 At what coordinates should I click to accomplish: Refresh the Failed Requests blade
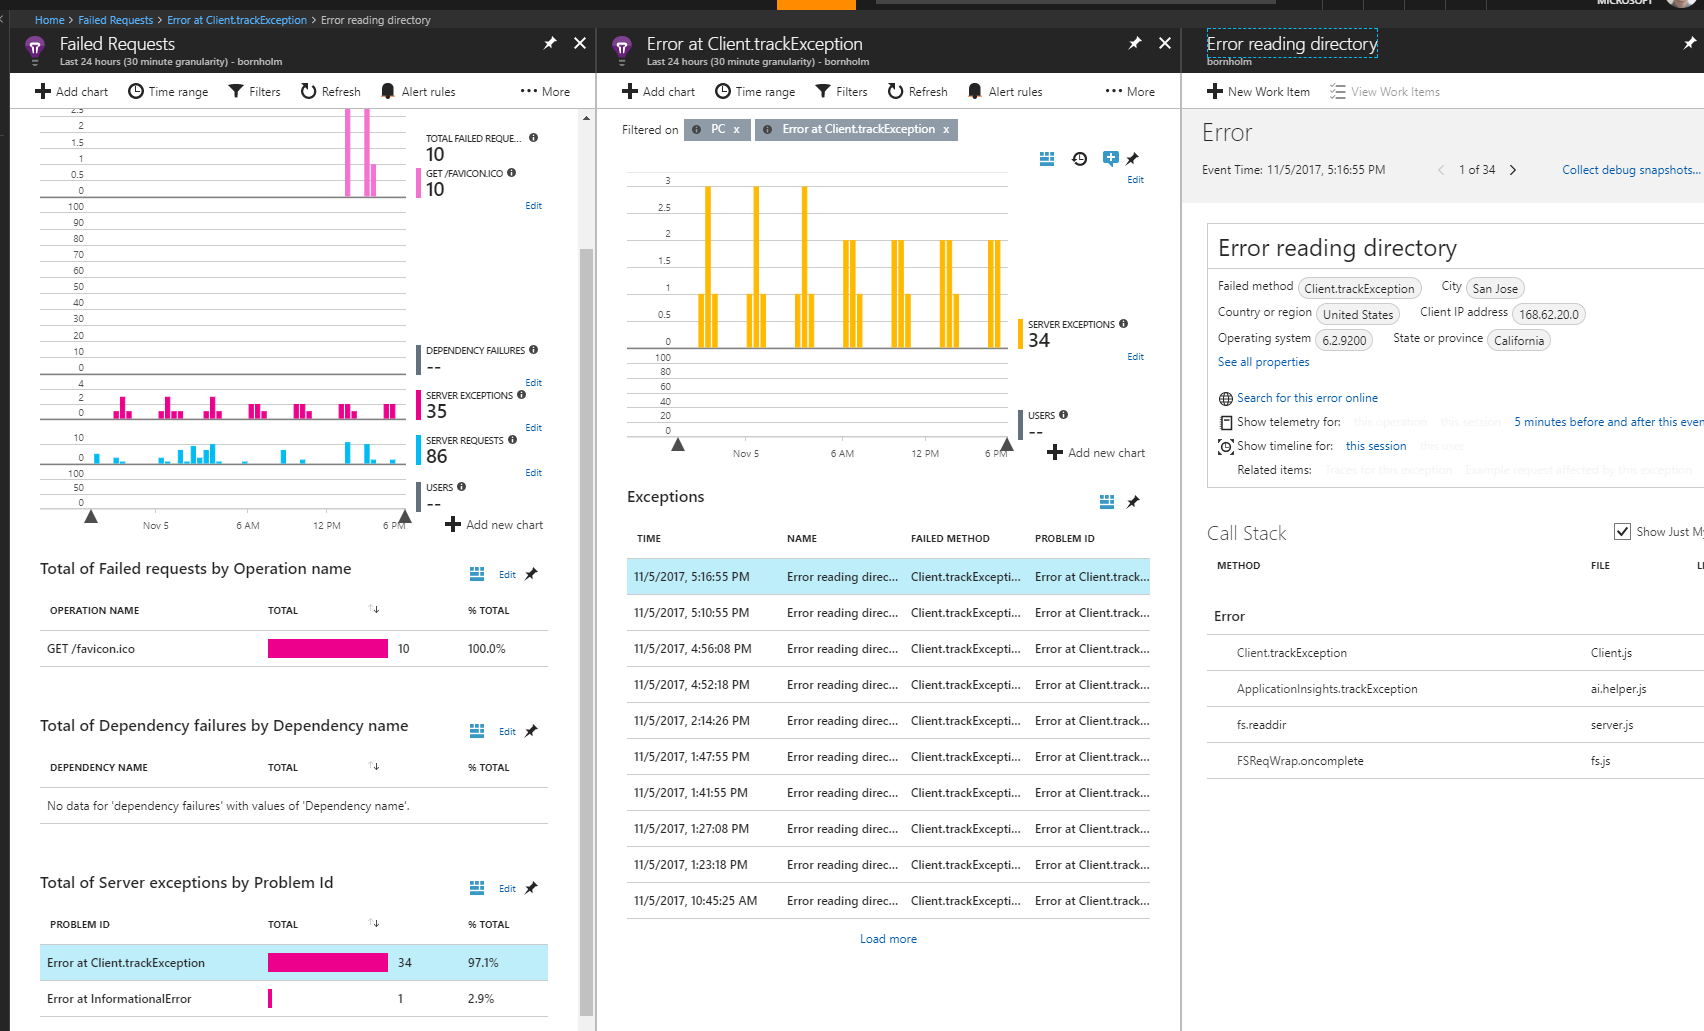click(331, 91)
